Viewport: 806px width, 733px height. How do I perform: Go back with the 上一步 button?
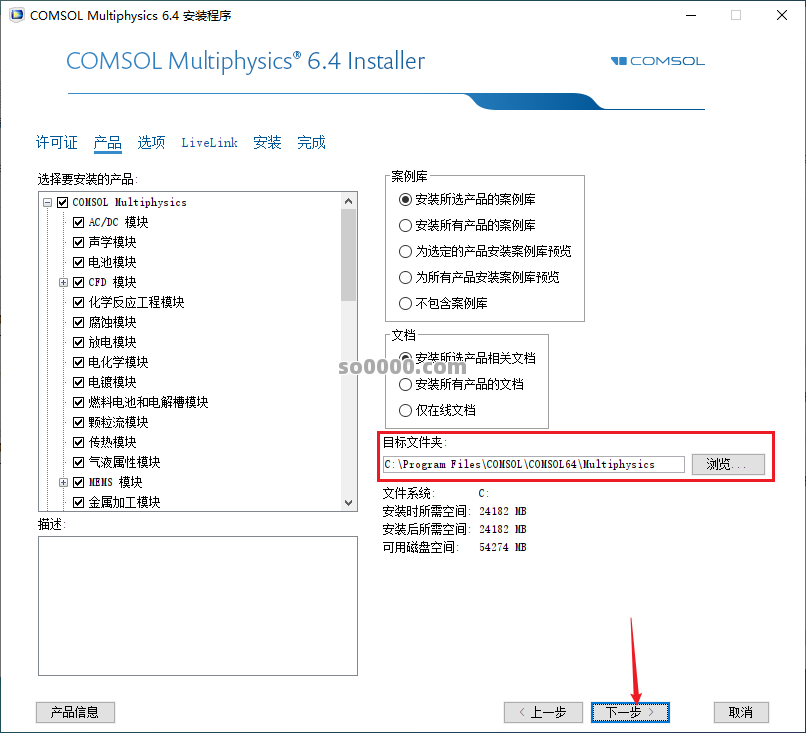[x=542, y=712]
